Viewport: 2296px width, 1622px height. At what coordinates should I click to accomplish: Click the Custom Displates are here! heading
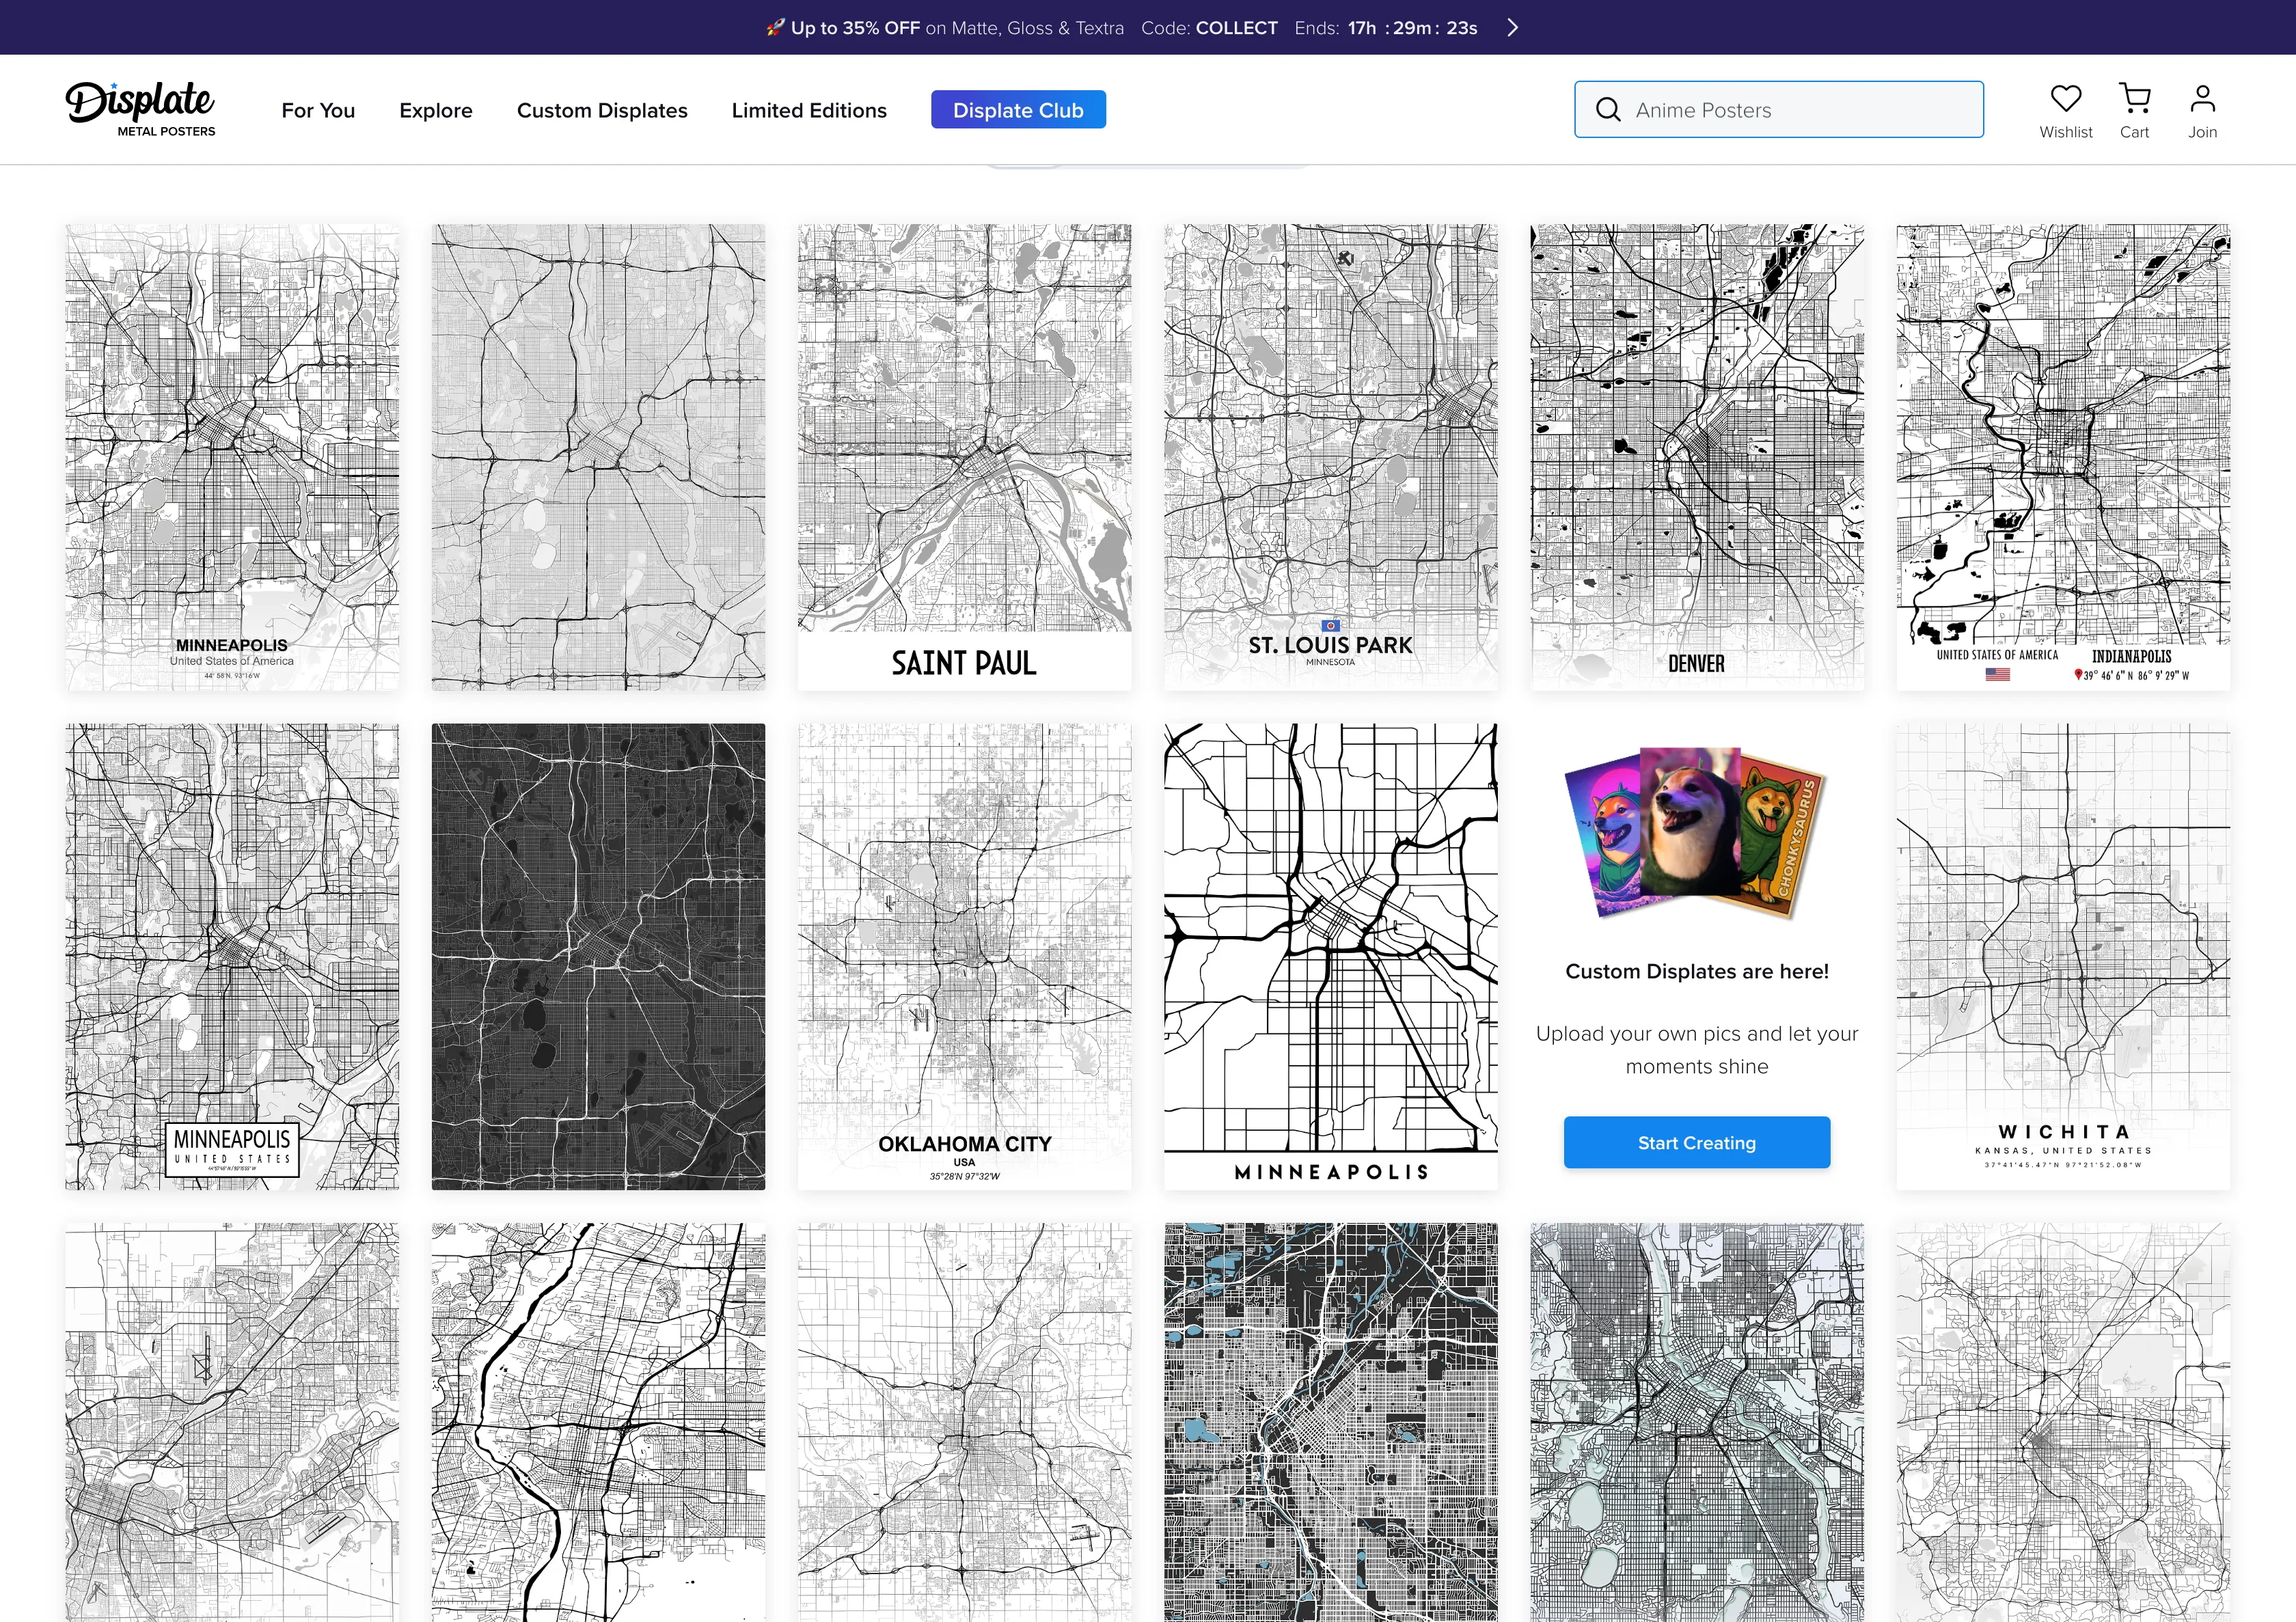click(1696, 971)
